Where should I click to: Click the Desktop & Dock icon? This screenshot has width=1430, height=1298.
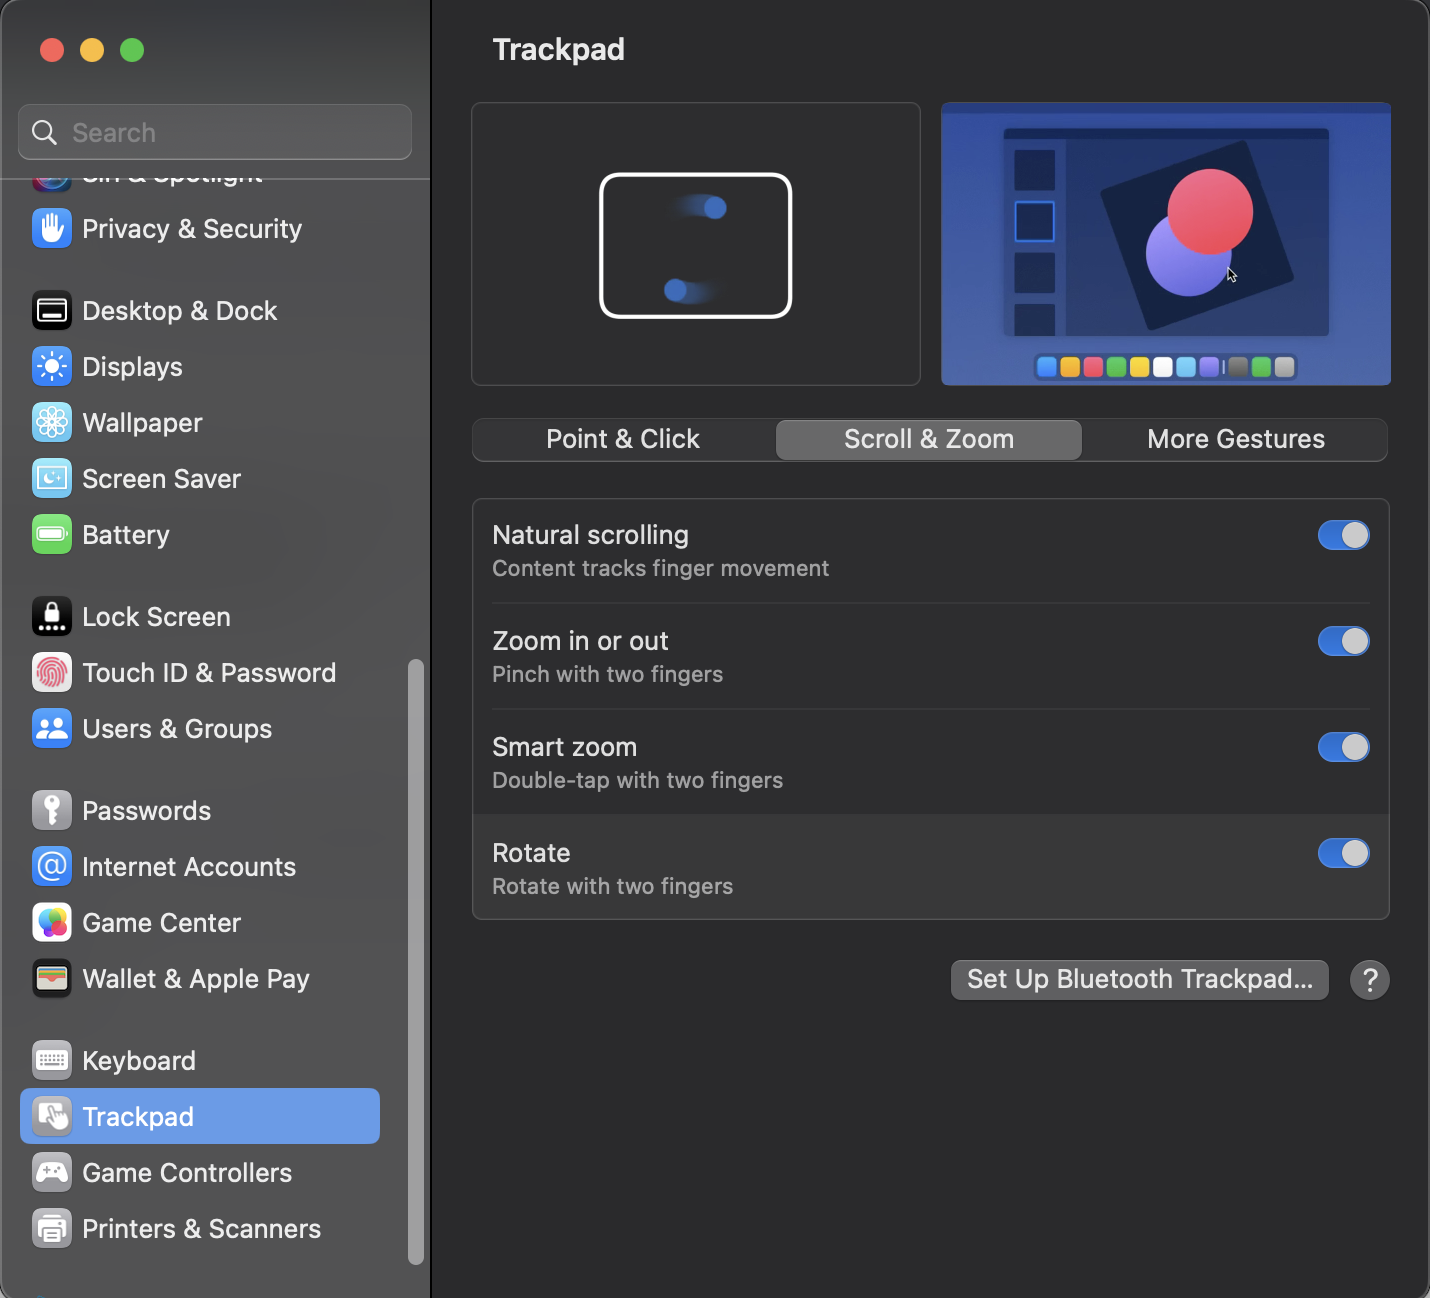coord(51,311)
